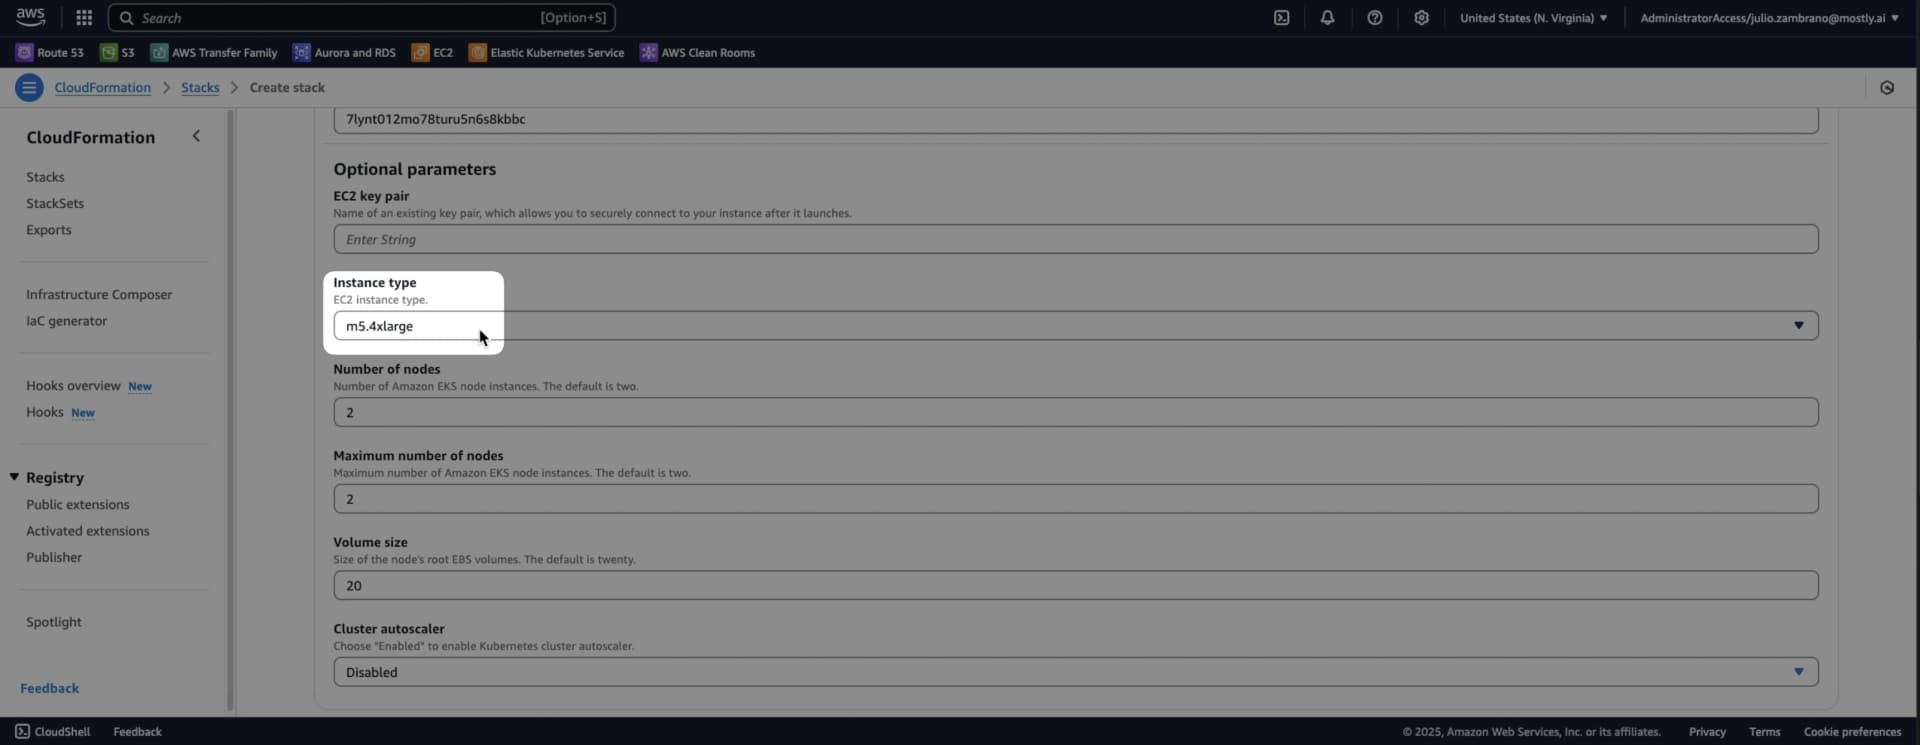This screenshot has width=1920, height=745.
Task: Click the sidebar vertical scrollbar
Action: pyautogui.click(x=230, y=410)
